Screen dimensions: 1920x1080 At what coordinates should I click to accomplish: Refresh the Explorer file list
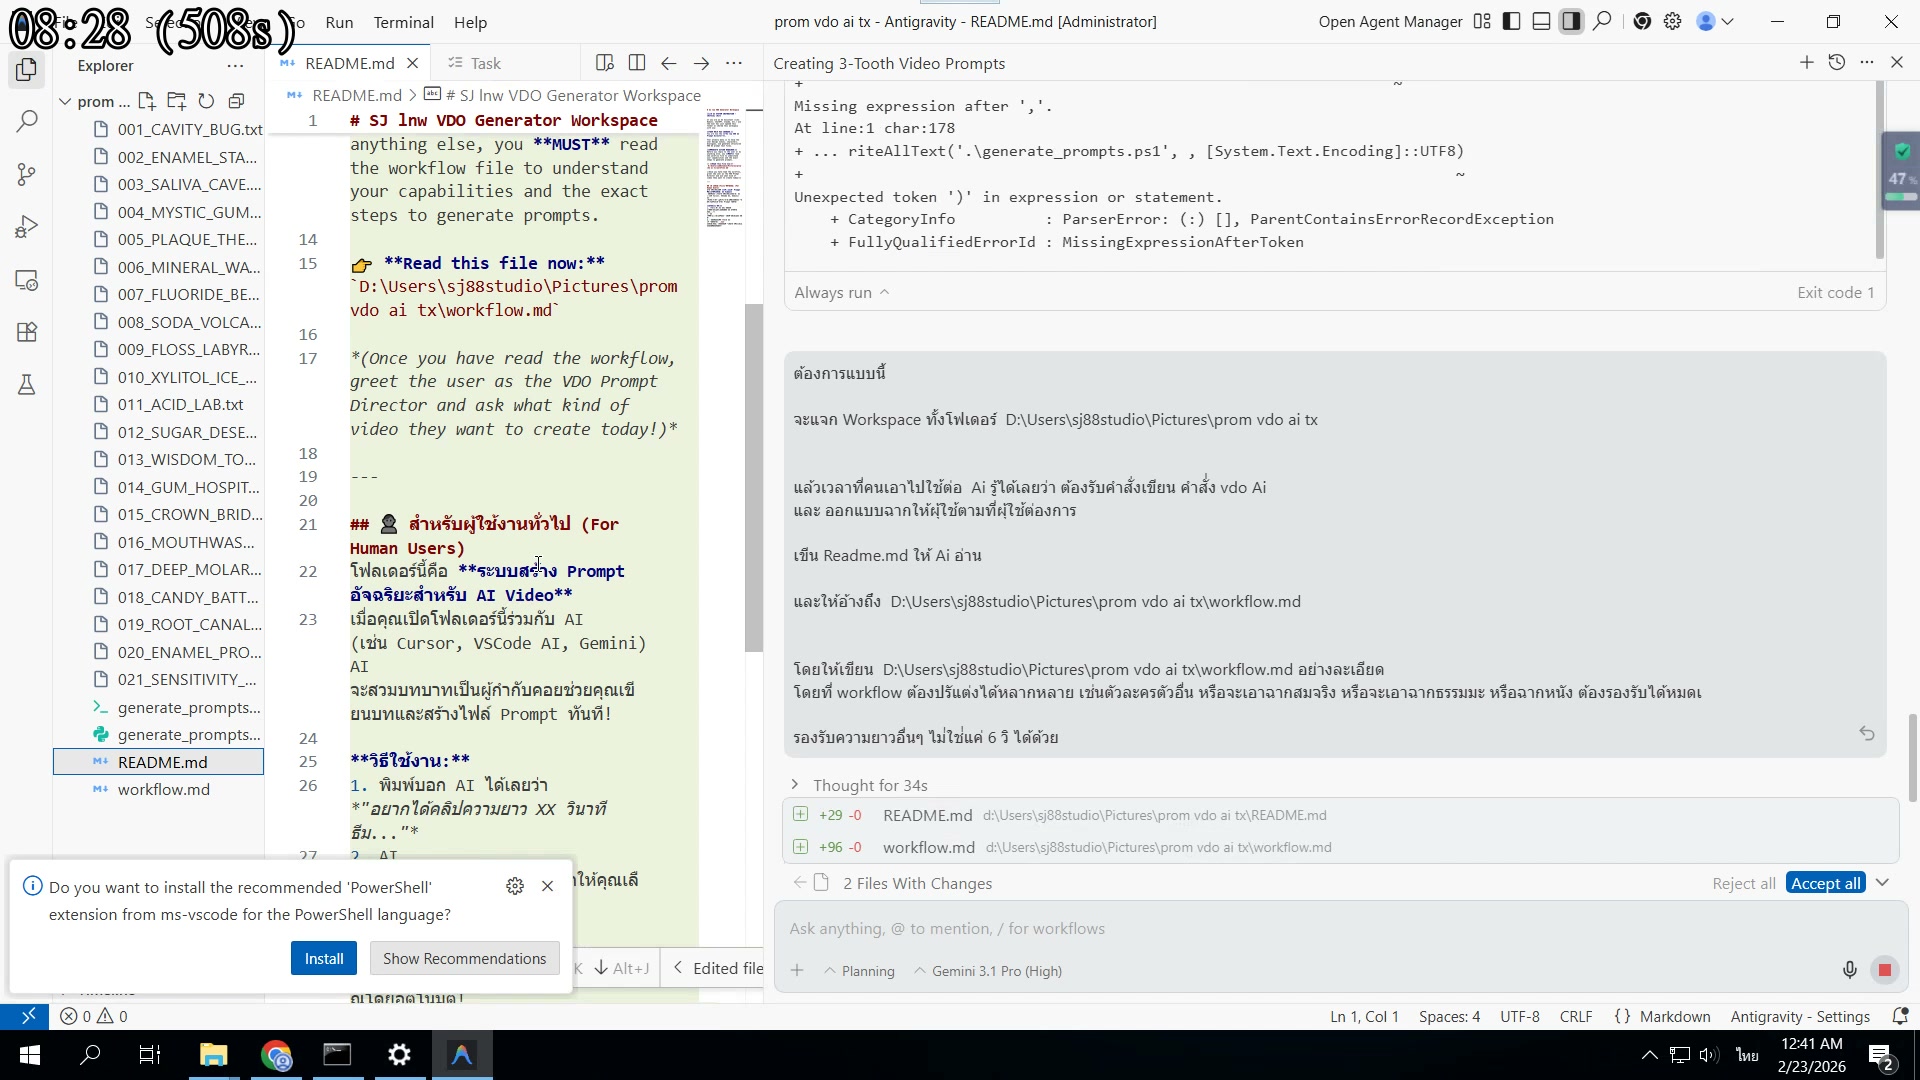(x=206, y=101)
